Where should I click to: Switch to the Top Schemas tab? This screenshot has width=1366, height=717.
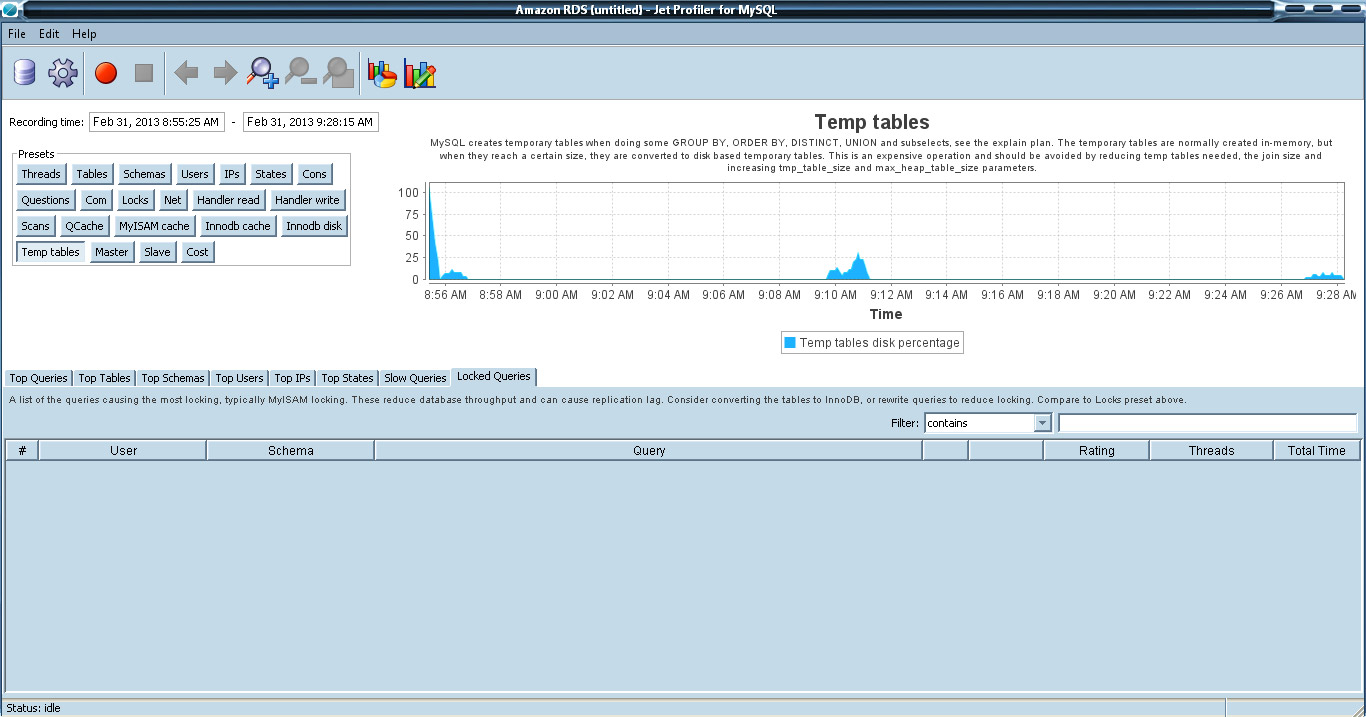172,378
